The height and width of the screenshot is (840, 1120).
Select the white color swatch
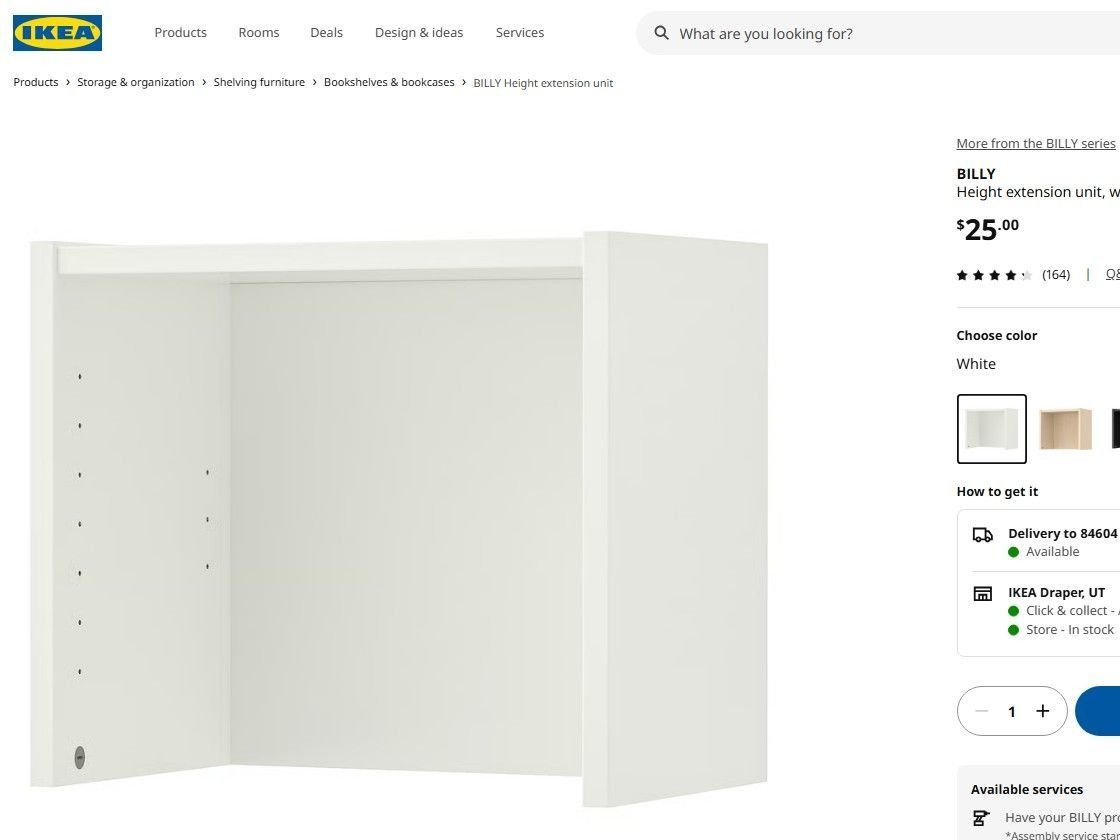point(991,429)
